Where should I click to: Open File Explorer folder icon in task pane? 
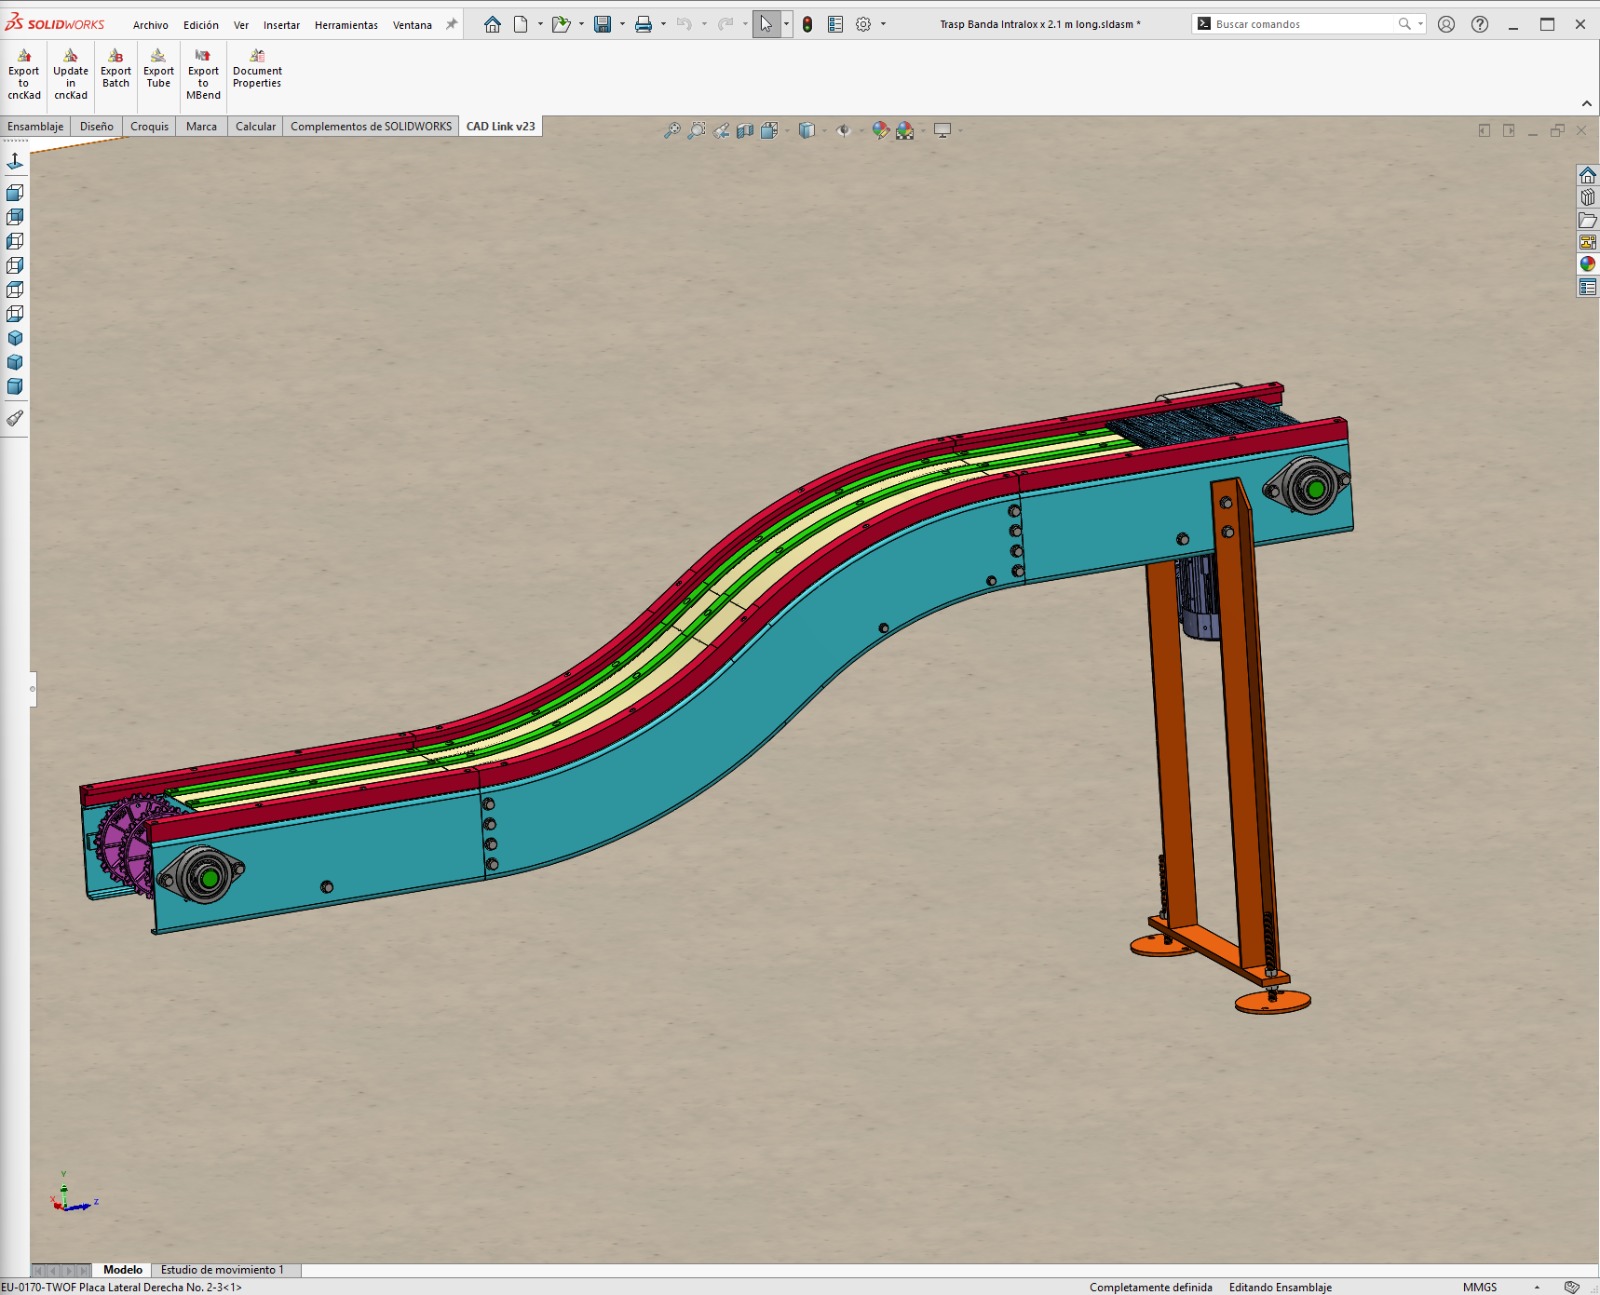(x=1587, y=220)
